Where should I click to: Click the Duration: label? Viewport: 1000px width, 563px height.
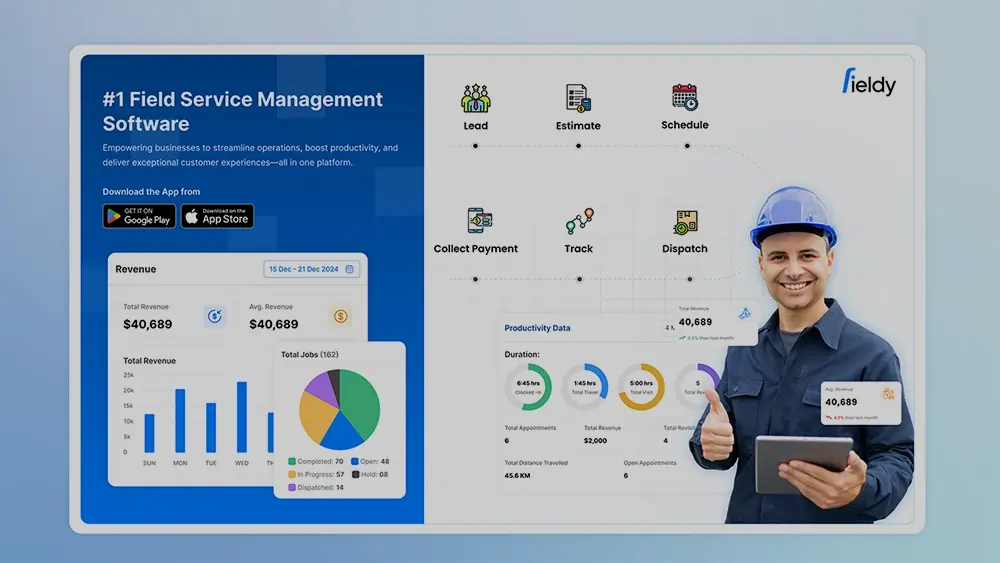(522, 355)
